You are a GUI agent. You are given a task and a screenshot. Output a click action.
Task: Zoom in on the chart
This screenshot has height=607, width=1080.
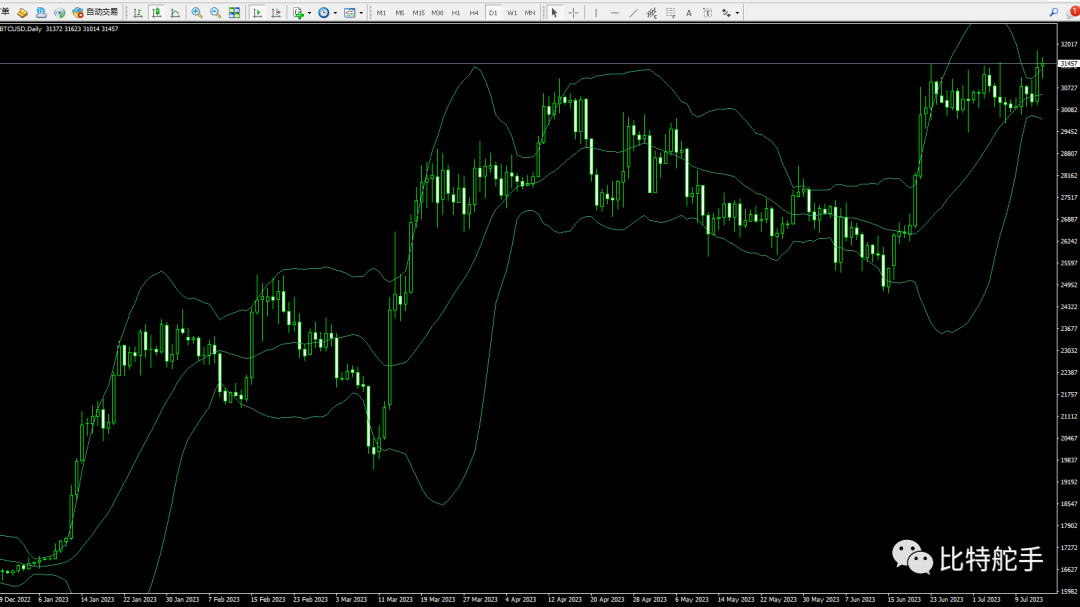[x=197, y=12]
